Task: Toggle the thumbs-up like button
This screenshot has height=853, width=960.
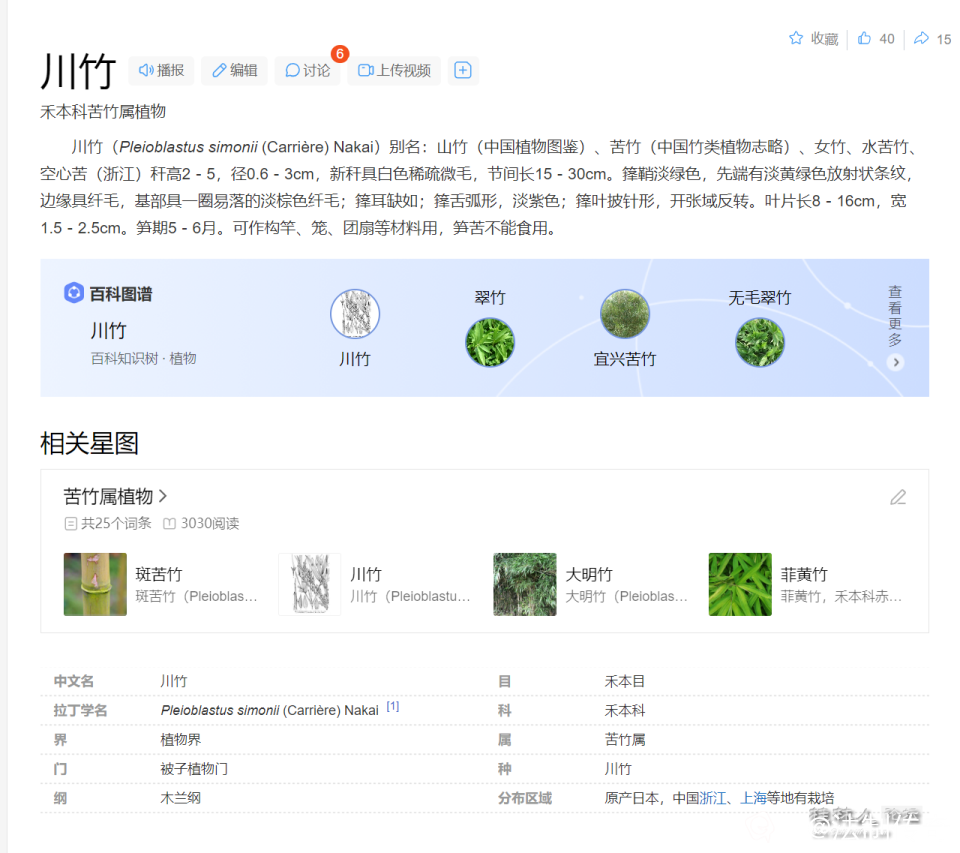Action: tap(865, 39)
